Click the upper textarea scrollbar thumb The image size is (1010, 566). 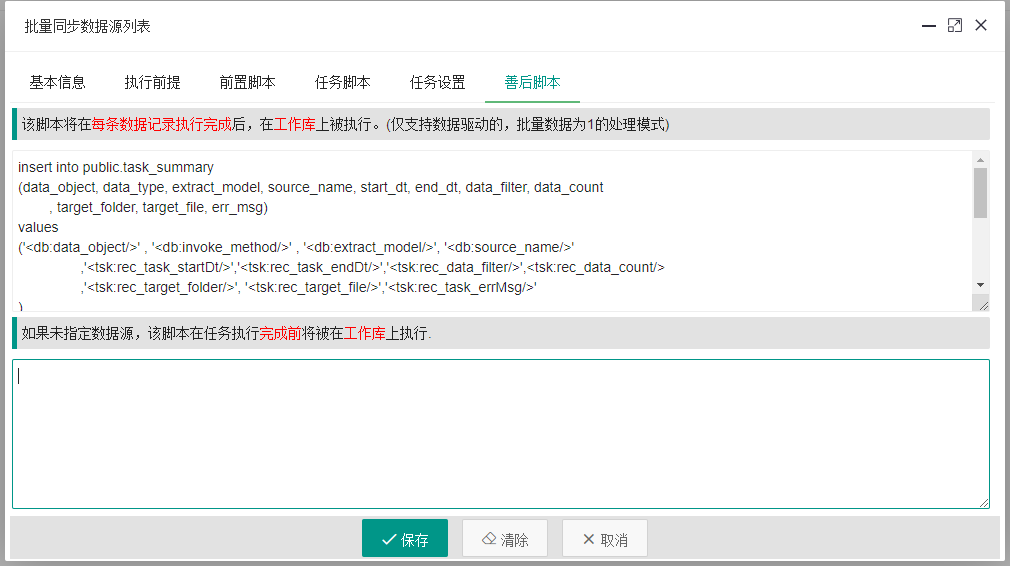(980, 193)
